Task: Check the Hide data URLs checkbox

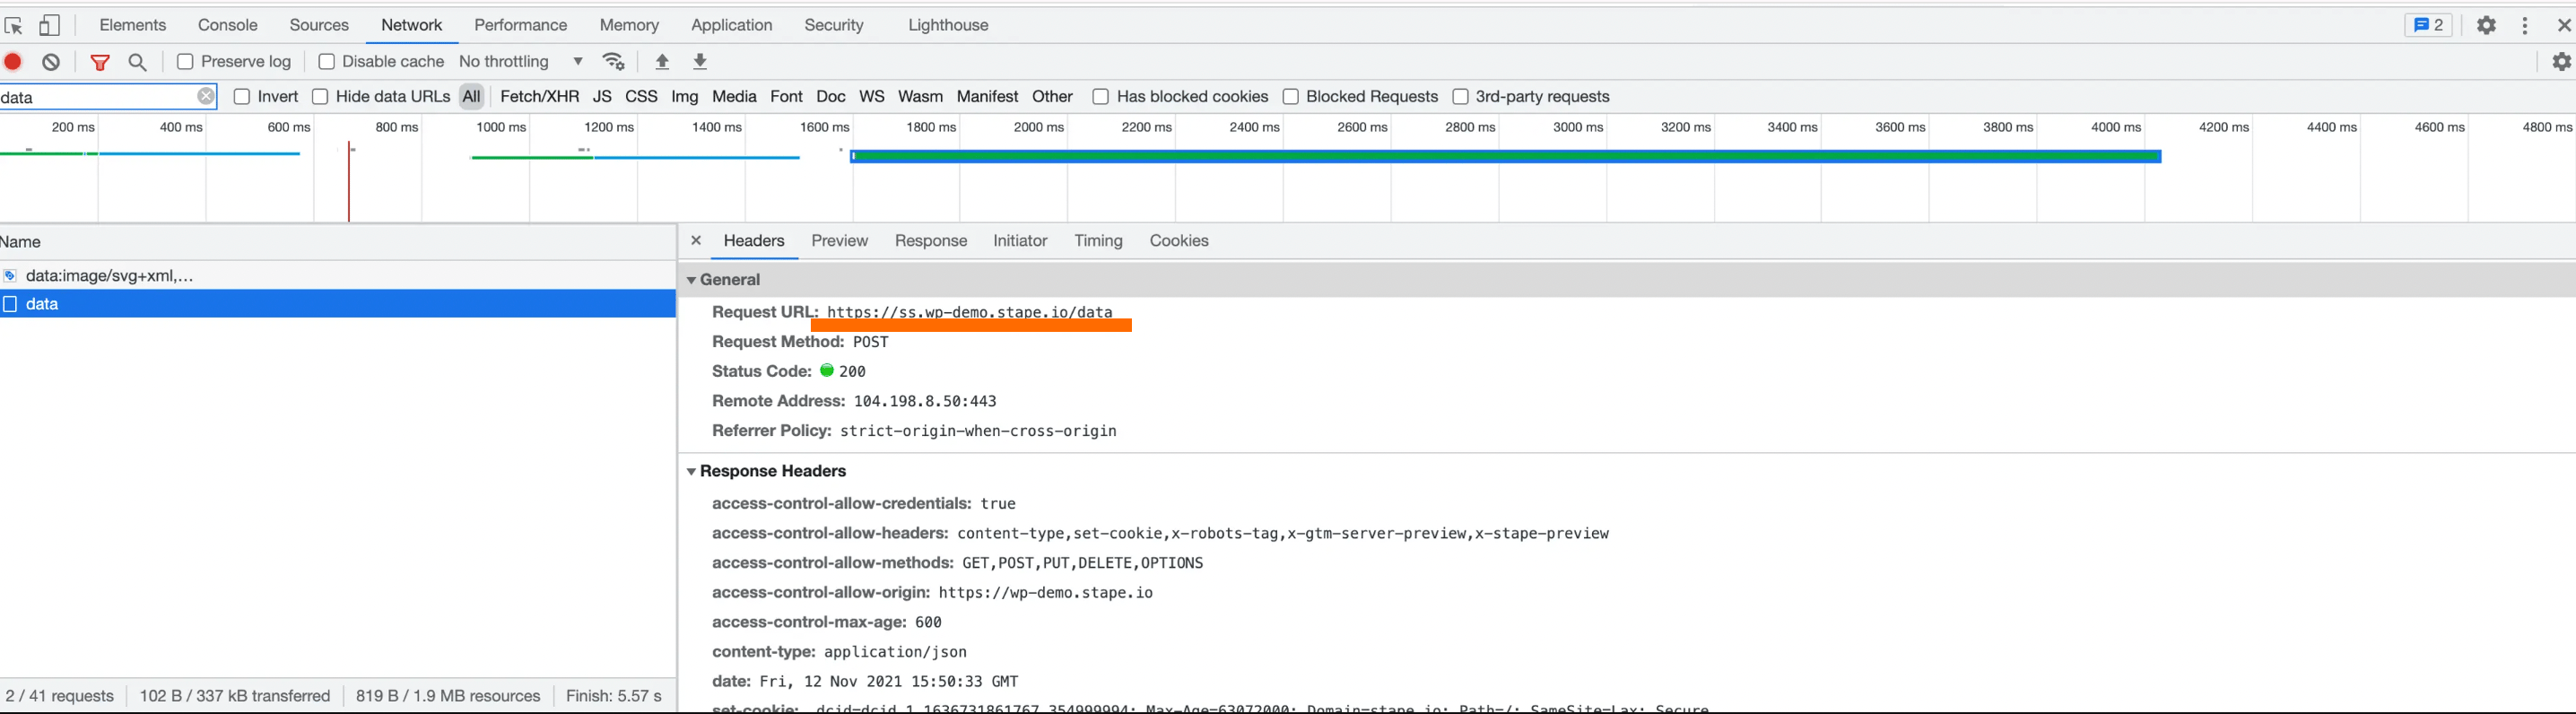Action: point(320,96)
